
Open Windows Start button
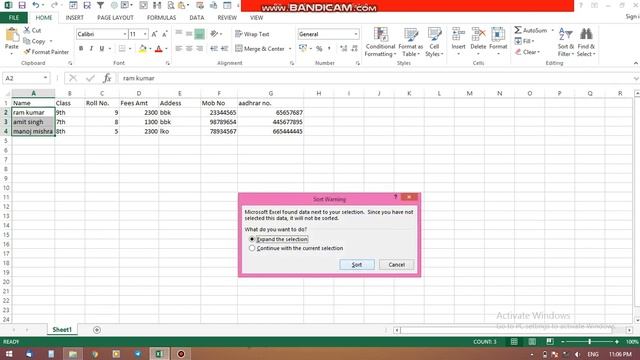tap(9, 354)
